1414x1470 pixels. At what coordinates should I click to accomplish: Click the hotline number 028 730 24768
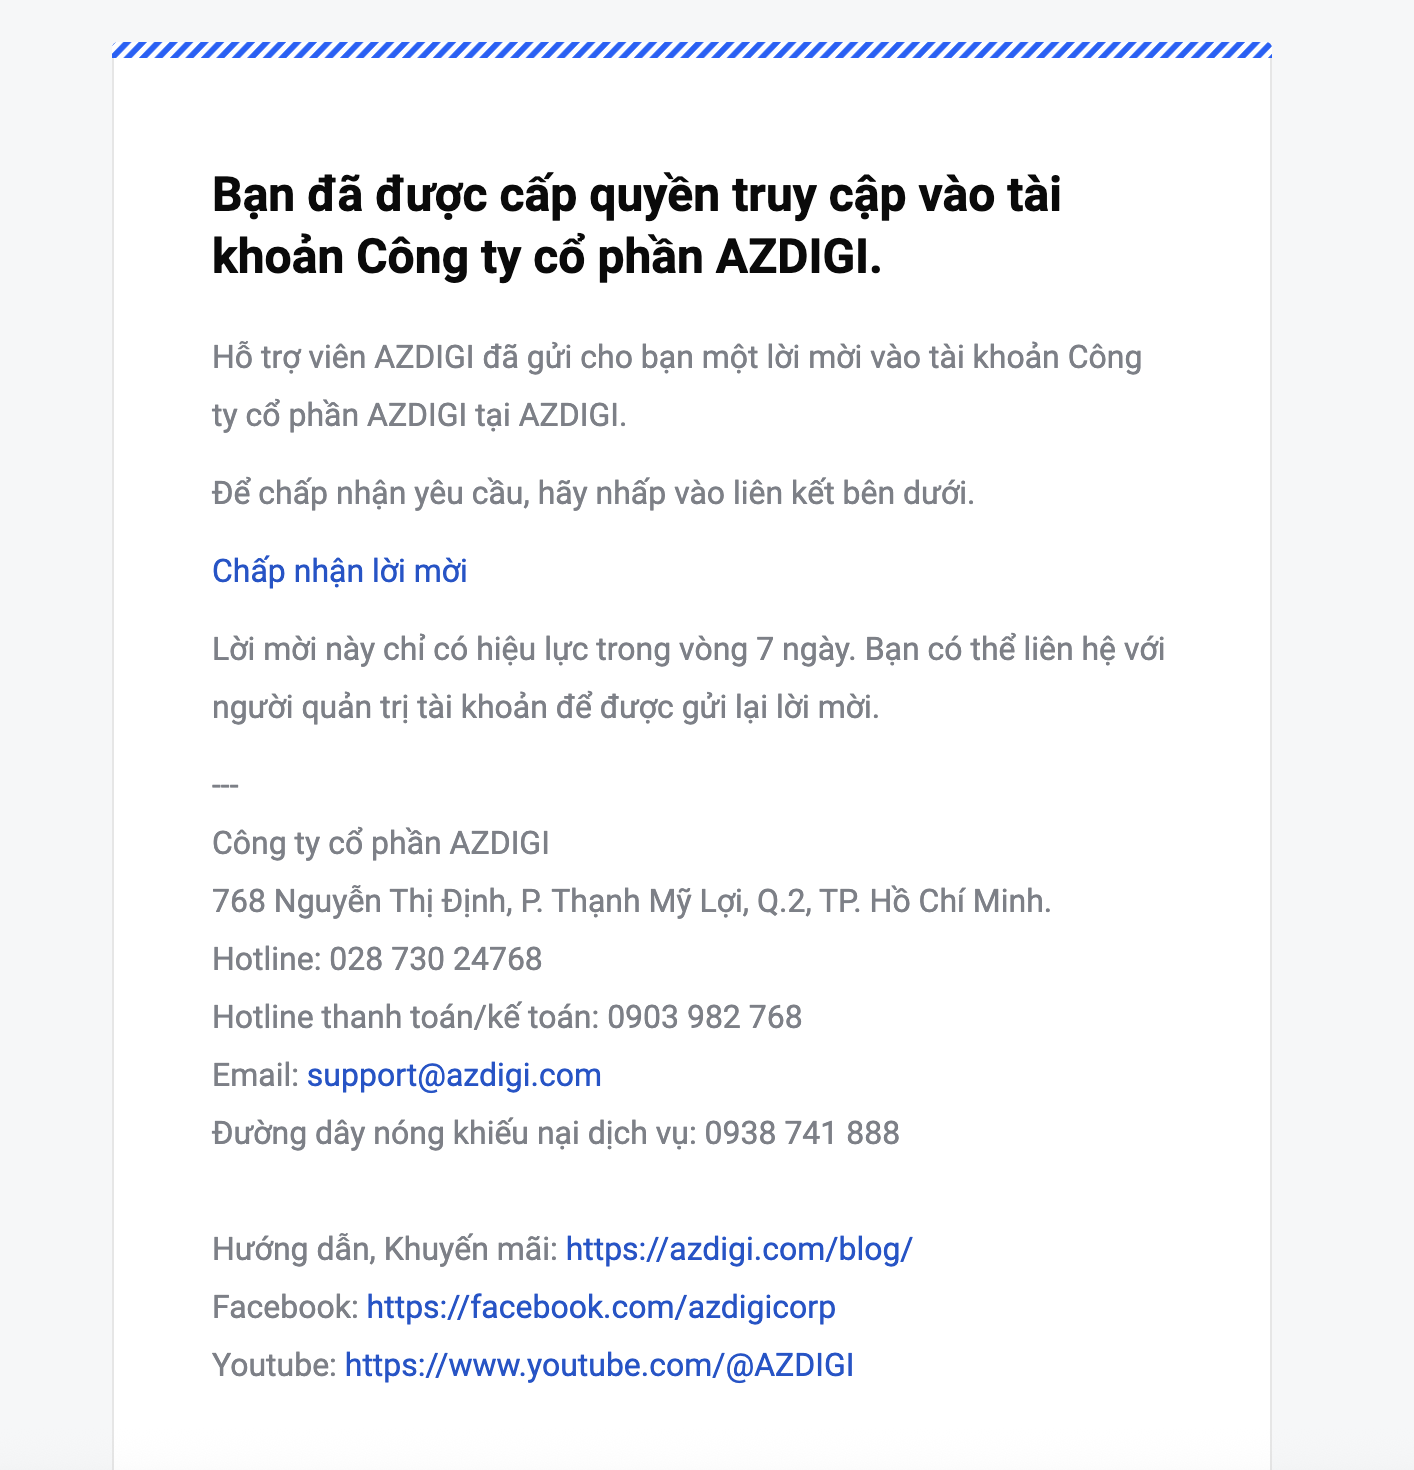(436, 959)
